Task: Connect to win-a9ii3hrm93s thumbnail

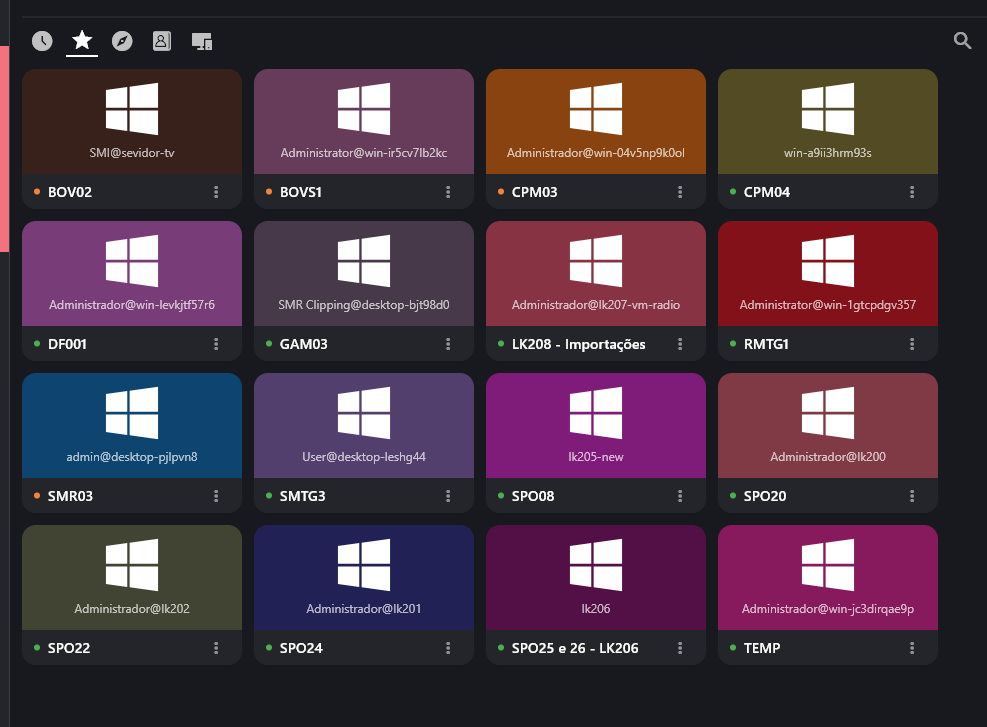Action: (828, 121)
